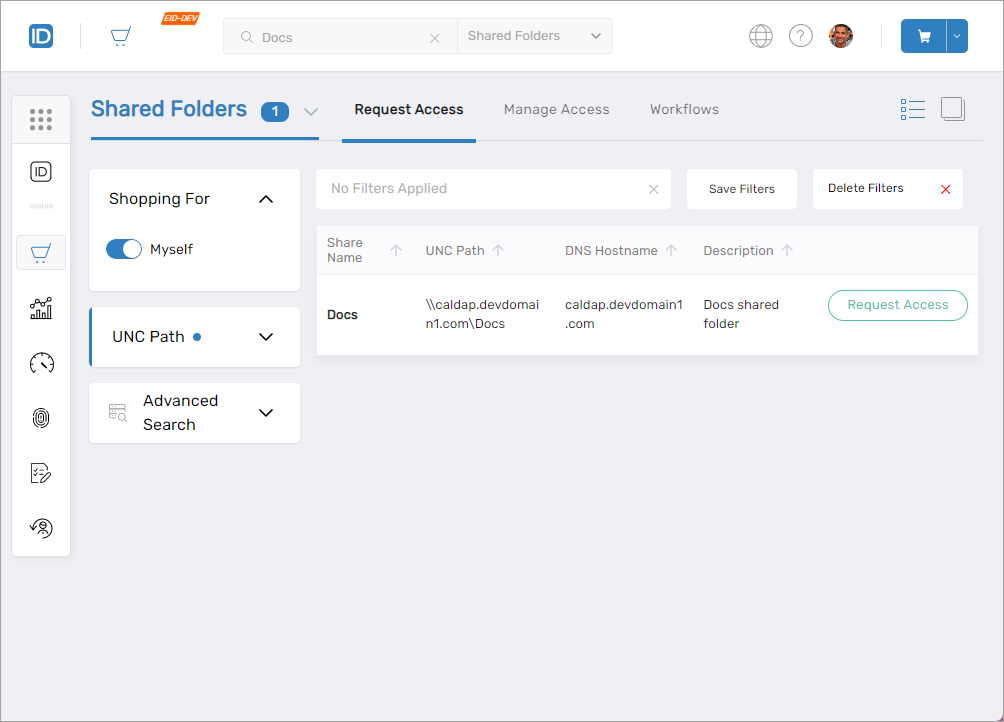
Task: Click Request Access button for Docs
Action: coord(897,305)
